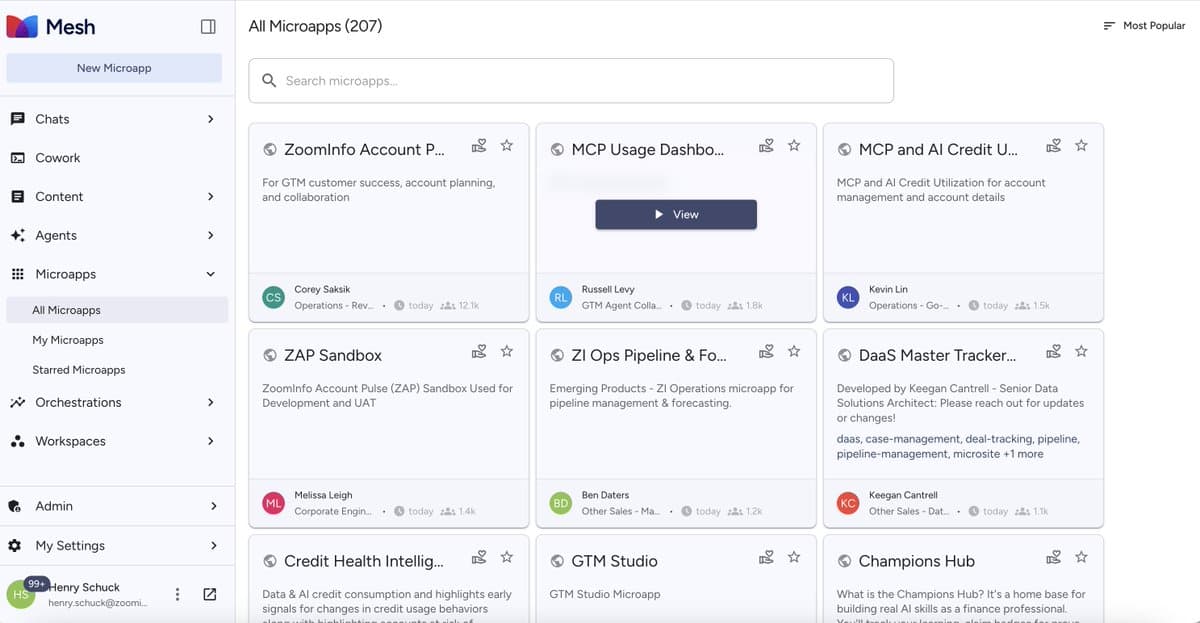This screenshot has width=1200, height=623.
Task: Star the DaaS Master Tracker microapp
Action: tap(1081, 352)
